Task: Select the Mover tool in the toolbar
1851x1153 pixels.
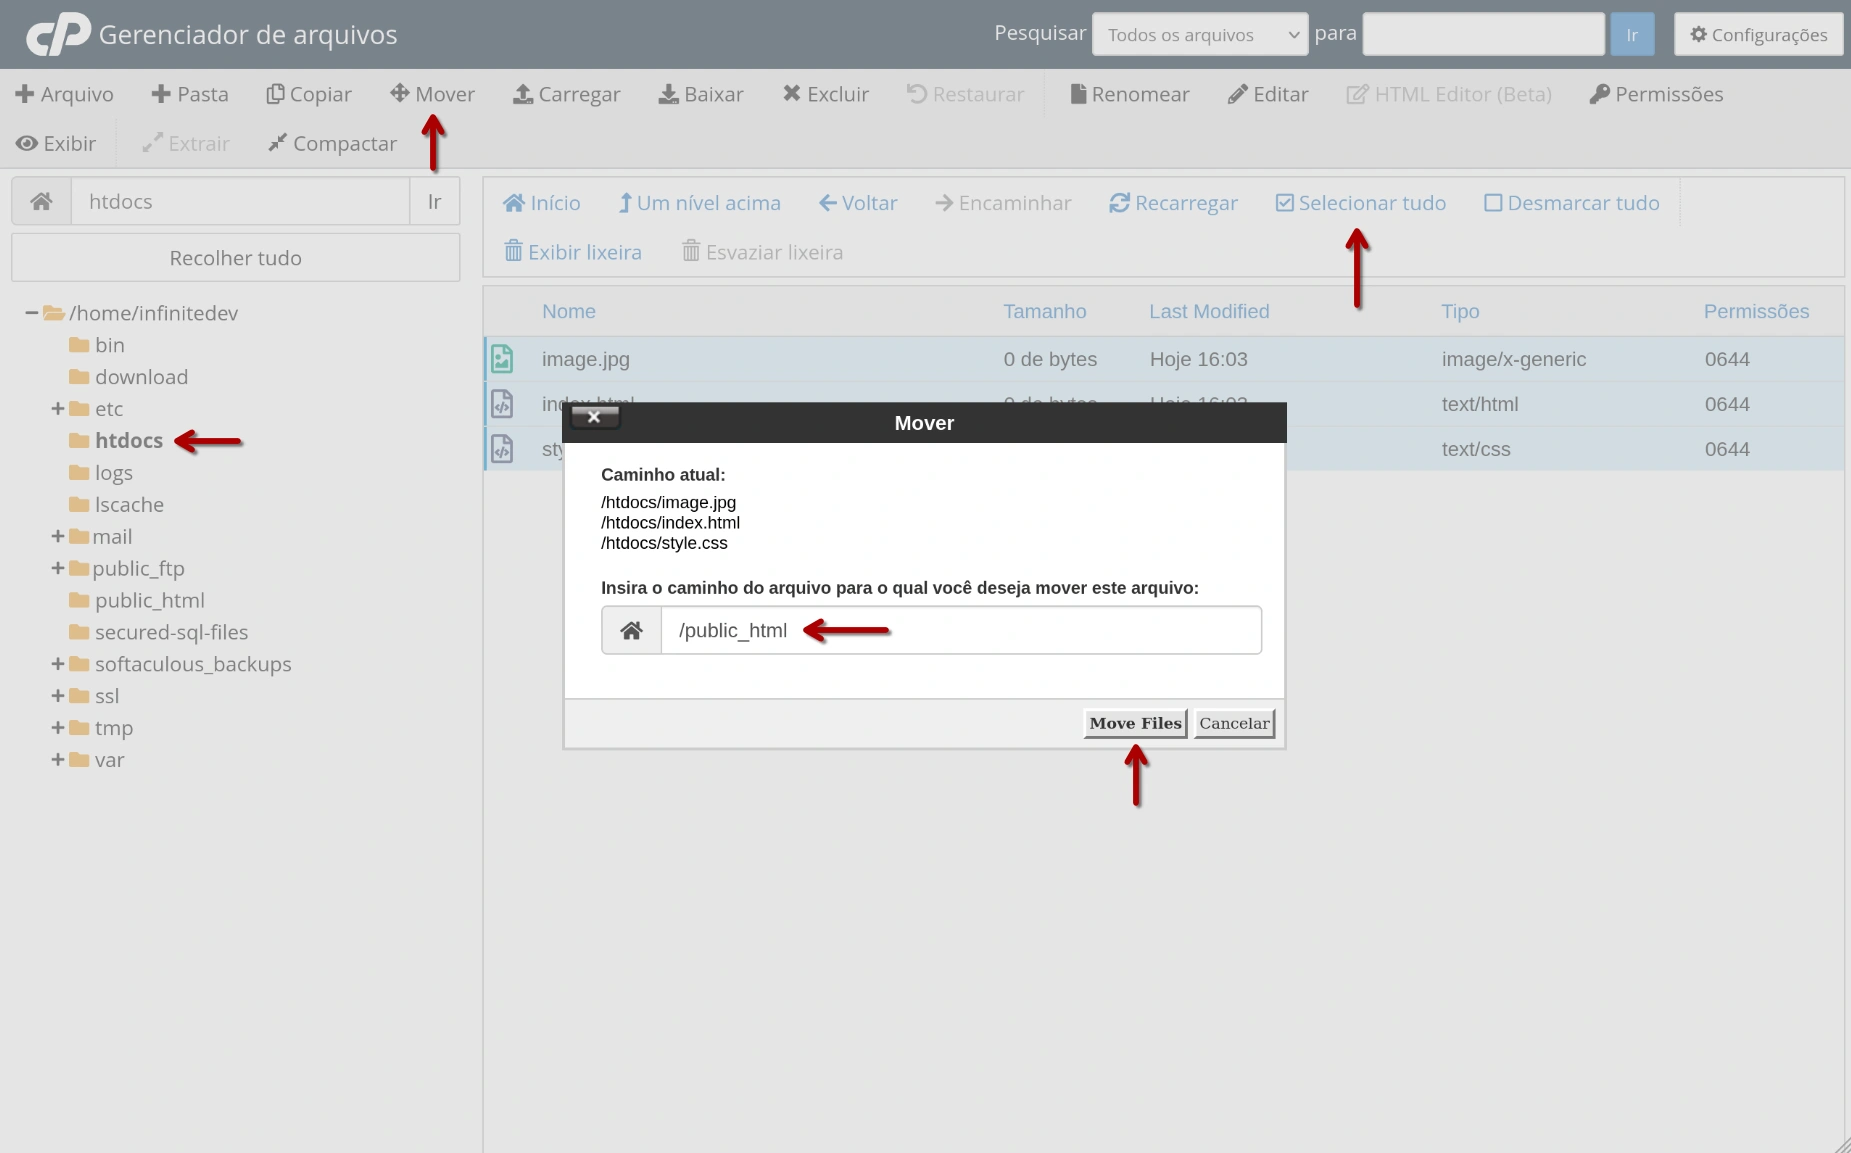Action: [x=432, y=94]
